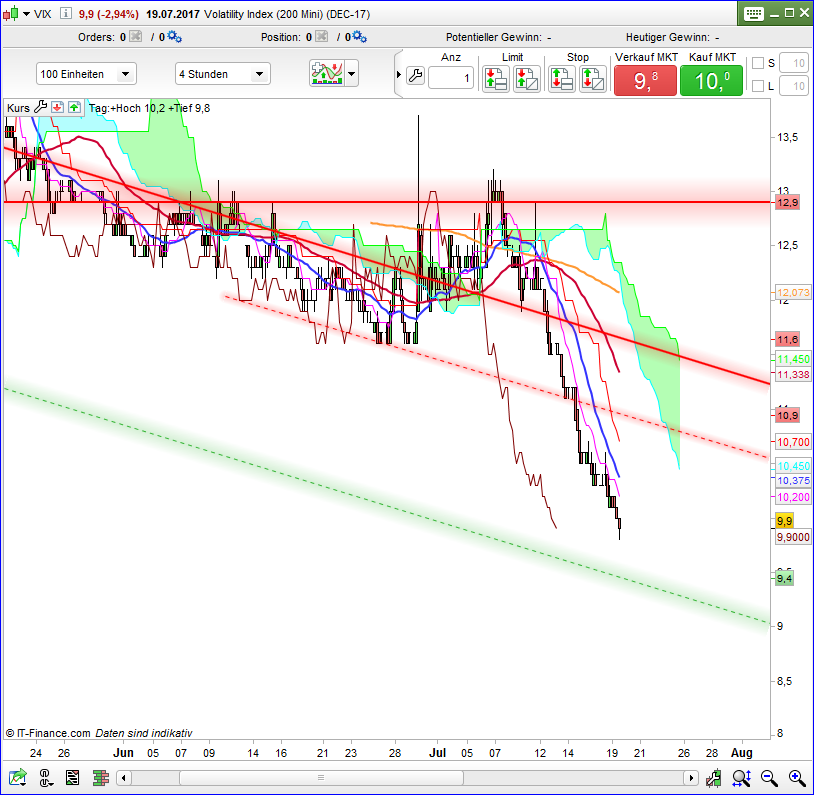
Task: Enable the L checkbox
Action: [758, 86]
